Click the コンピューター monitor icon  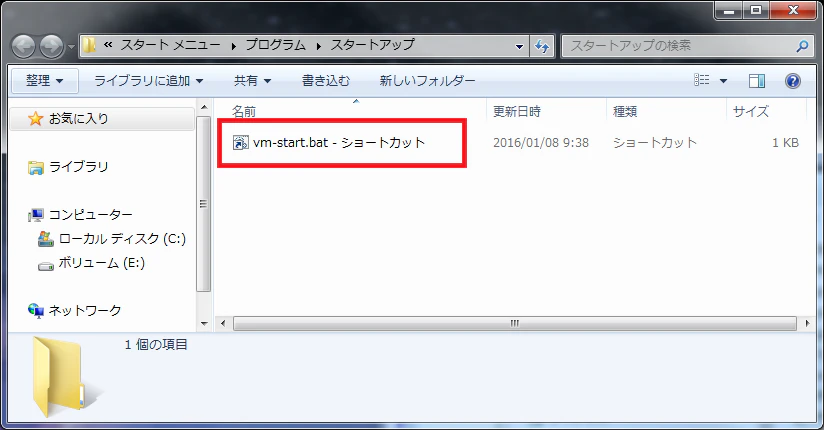(36, 215)
